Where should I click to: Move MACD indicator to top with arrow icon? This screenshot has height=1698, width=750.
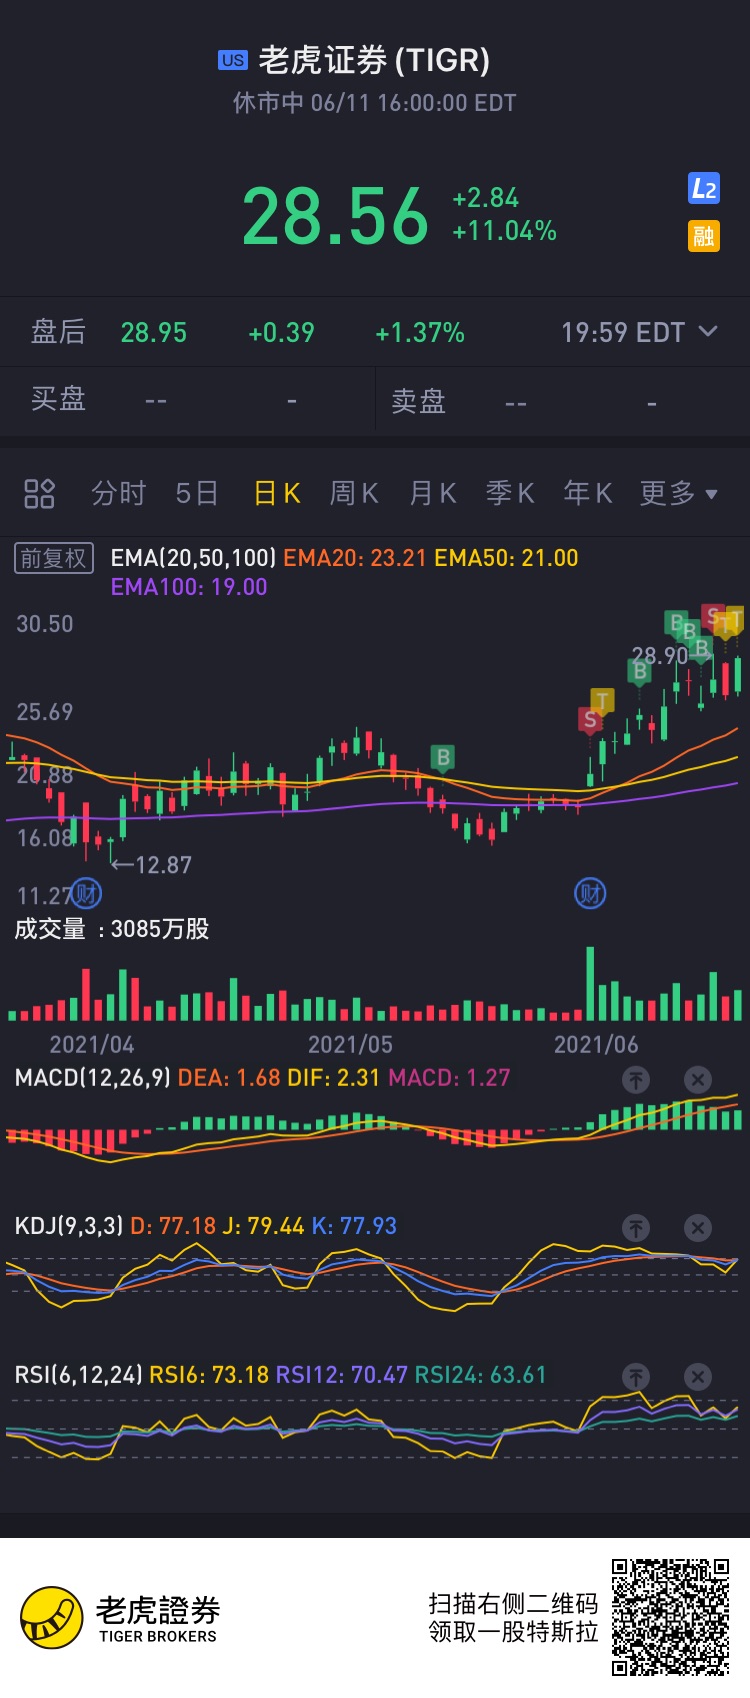click(636, 1079)
